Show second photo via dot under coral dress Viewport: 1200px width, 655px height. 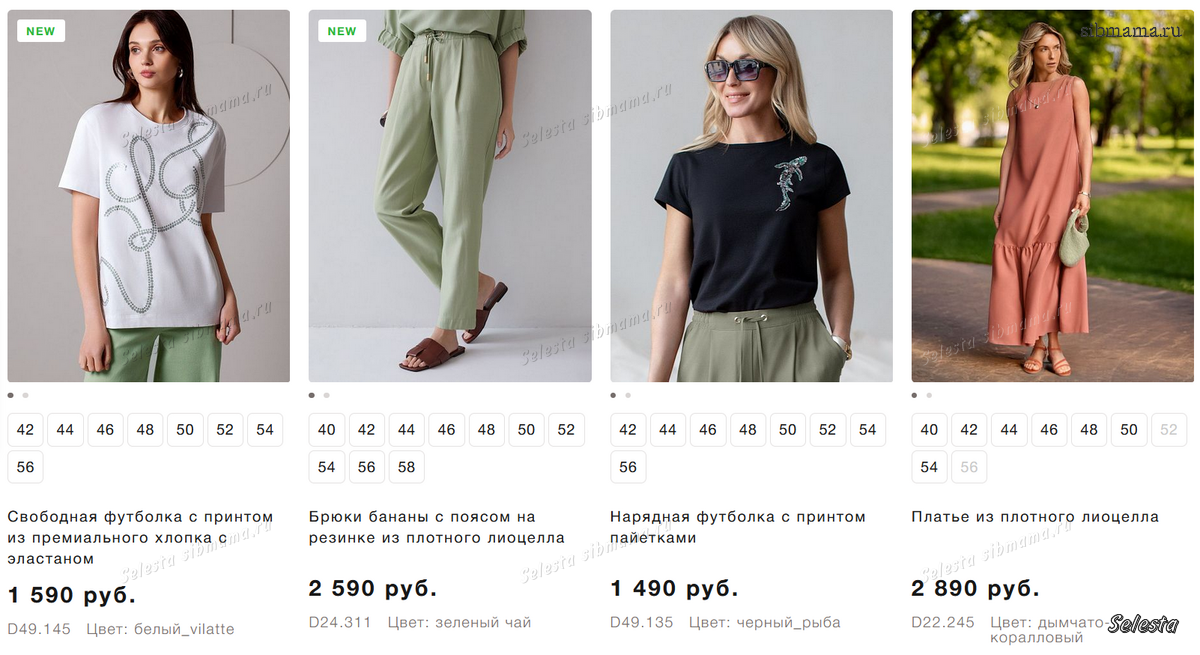pyautogui.click(x=929, y=395)
